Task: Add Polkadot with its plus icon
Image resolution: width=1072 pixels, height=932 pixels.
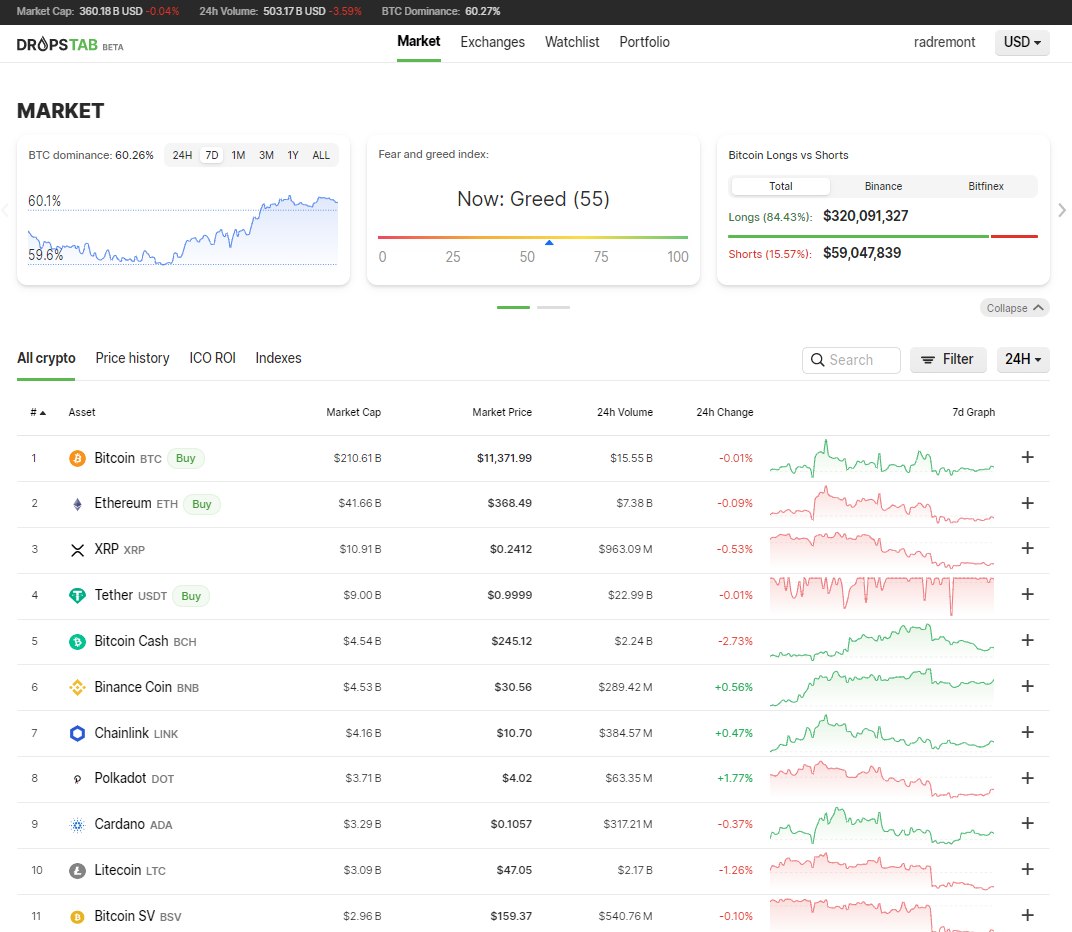Action: (x=1027, y=777)
